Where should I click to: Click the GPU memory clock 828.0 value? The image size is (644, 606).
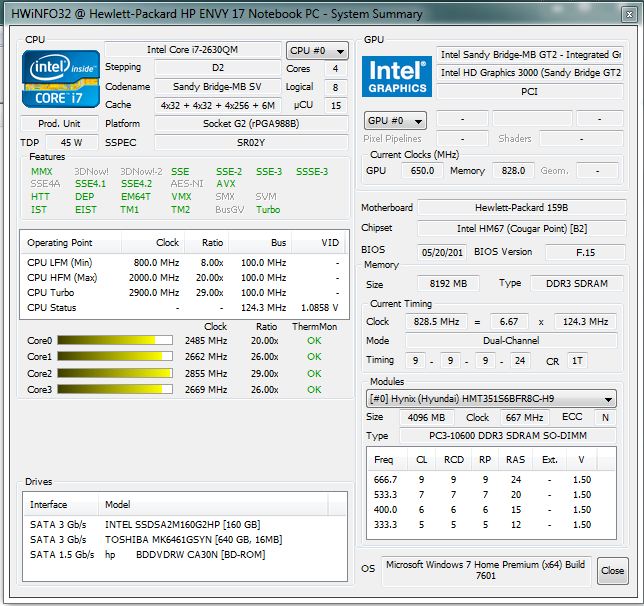(x=513, y=171)
